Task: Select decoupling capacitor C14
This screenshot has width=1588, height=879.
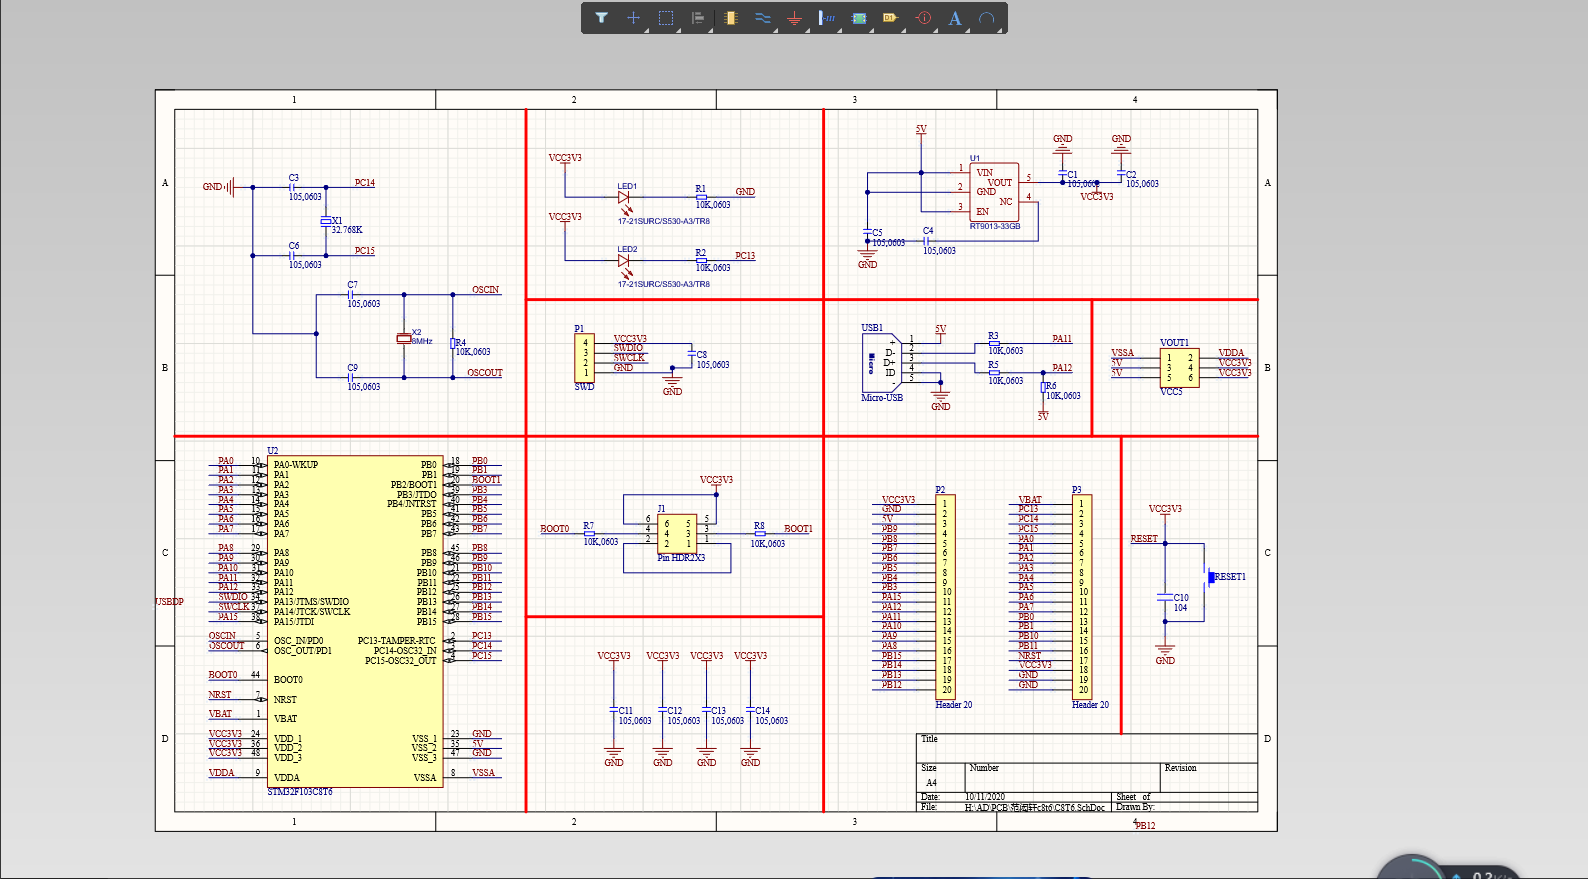Action: tap(750, 709)
